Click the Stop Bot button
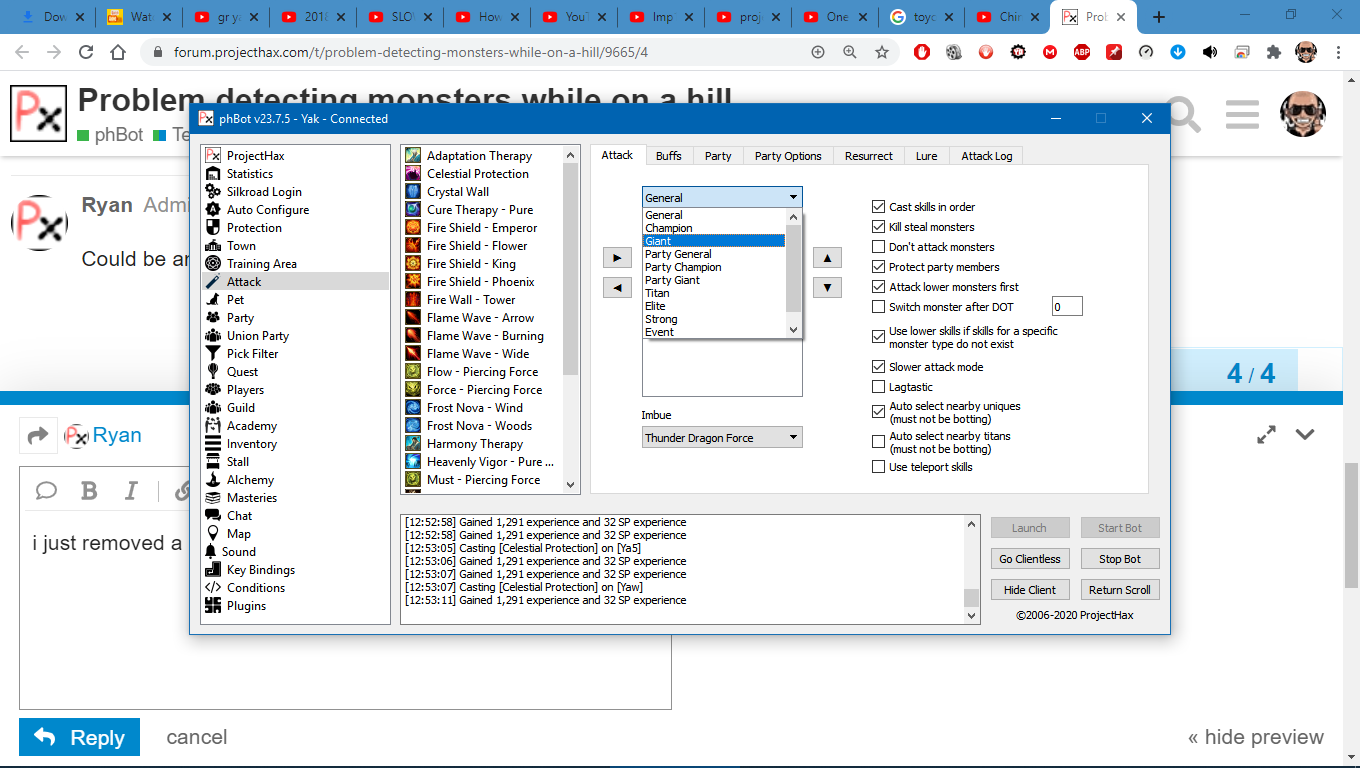The image size is (1360, 768). [1119, 559]
